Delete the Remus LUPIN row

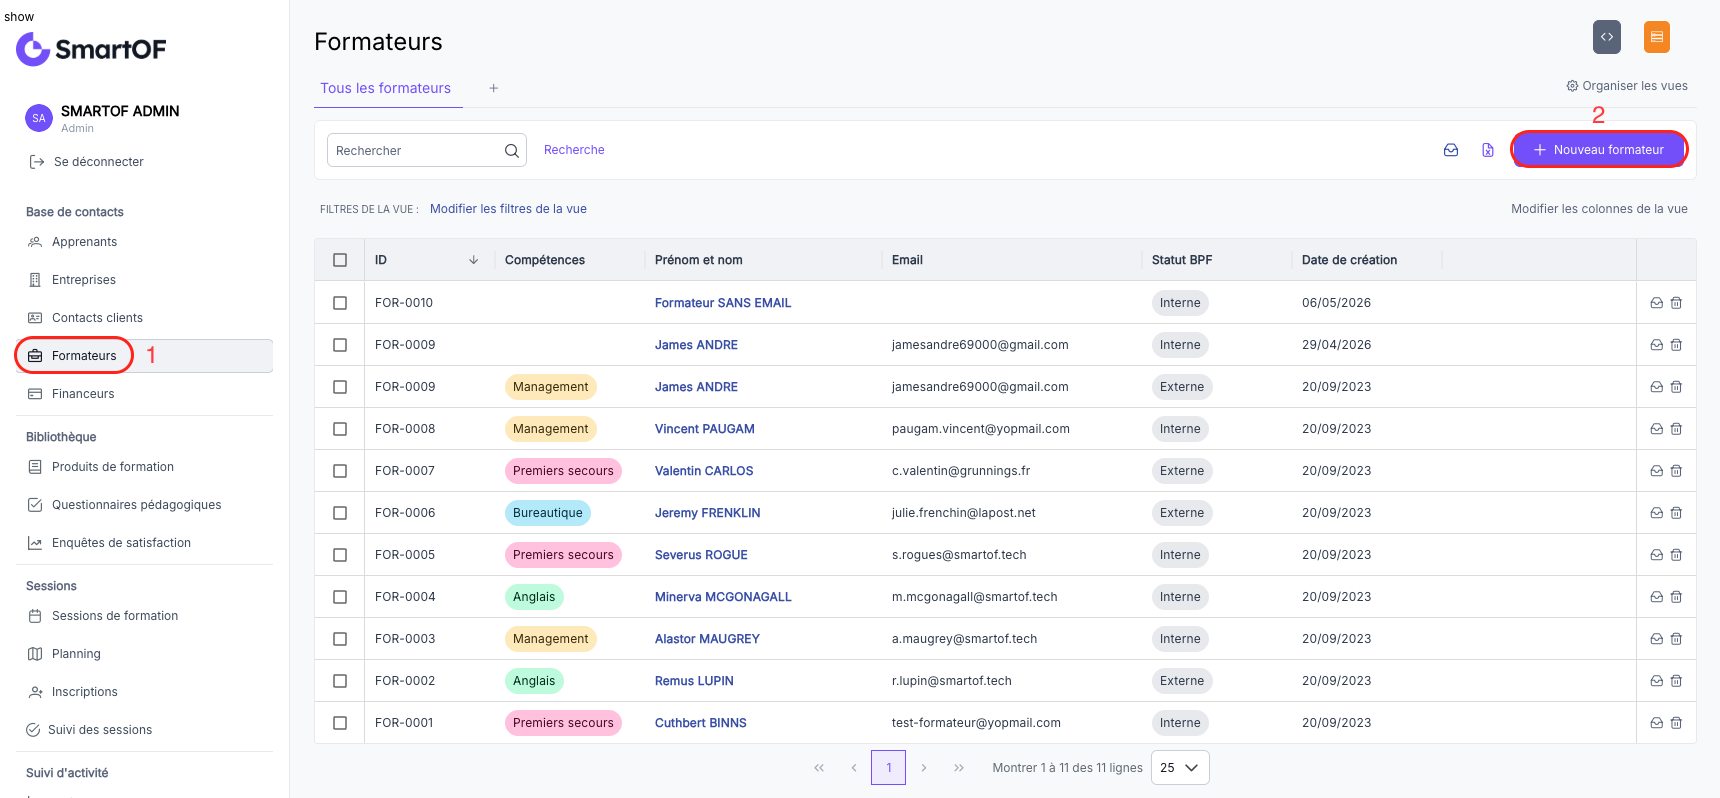pyautogui.click(x=1676, y=681)
